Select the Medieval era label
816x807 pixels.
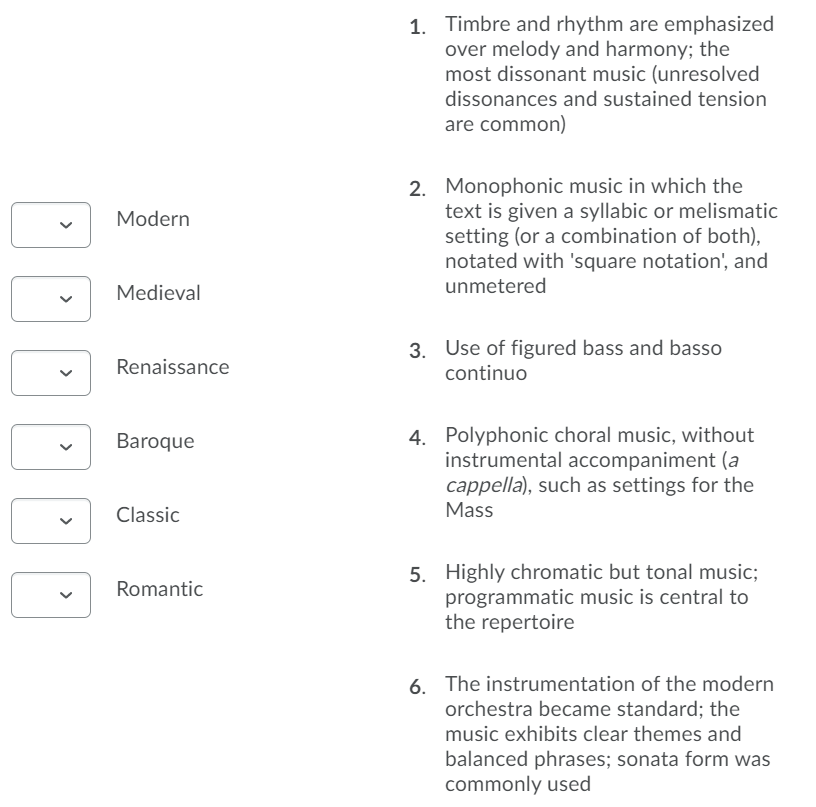click(150, 291)
